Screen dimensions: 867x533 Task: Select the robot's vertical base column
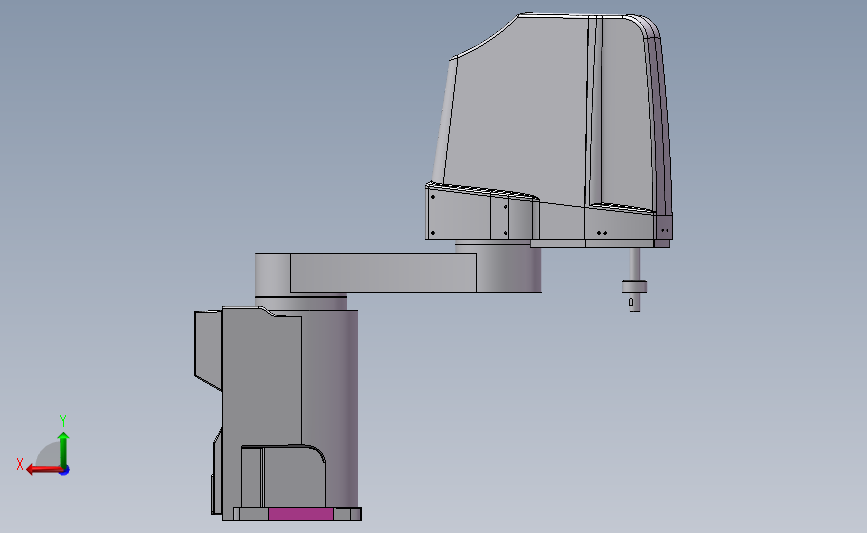[x=330, y=409]
